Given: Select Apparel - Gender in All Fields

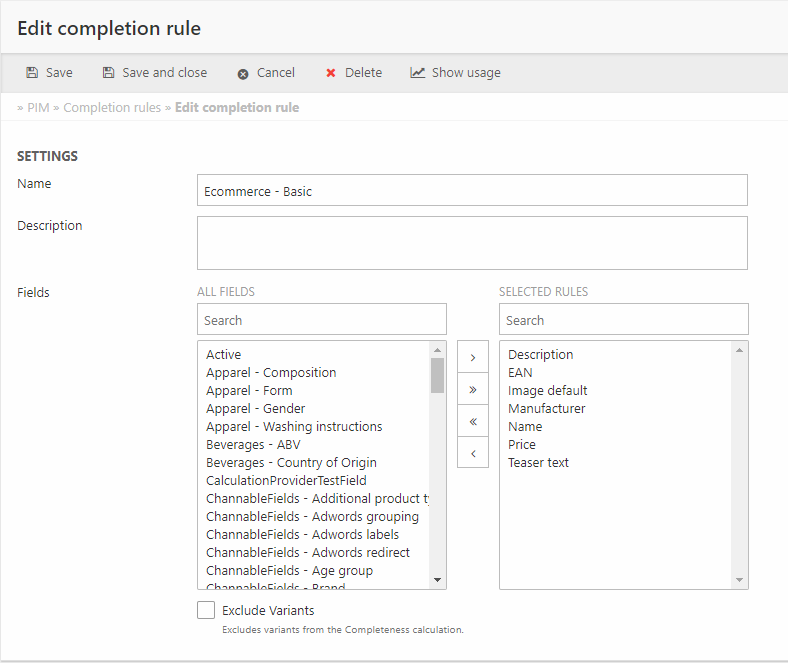Looking at the screenshot, I should pos(256,408).
